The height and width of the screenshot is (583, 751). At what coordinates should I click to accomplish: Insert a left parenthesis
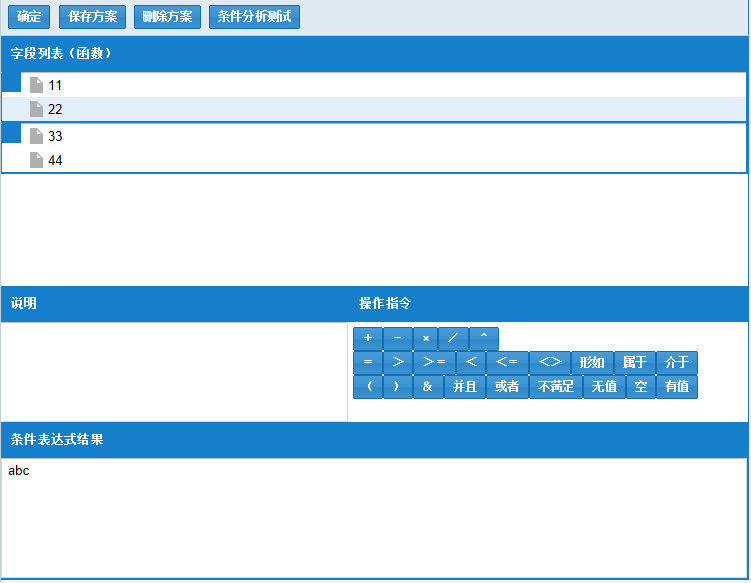click(x=368, y=387)
